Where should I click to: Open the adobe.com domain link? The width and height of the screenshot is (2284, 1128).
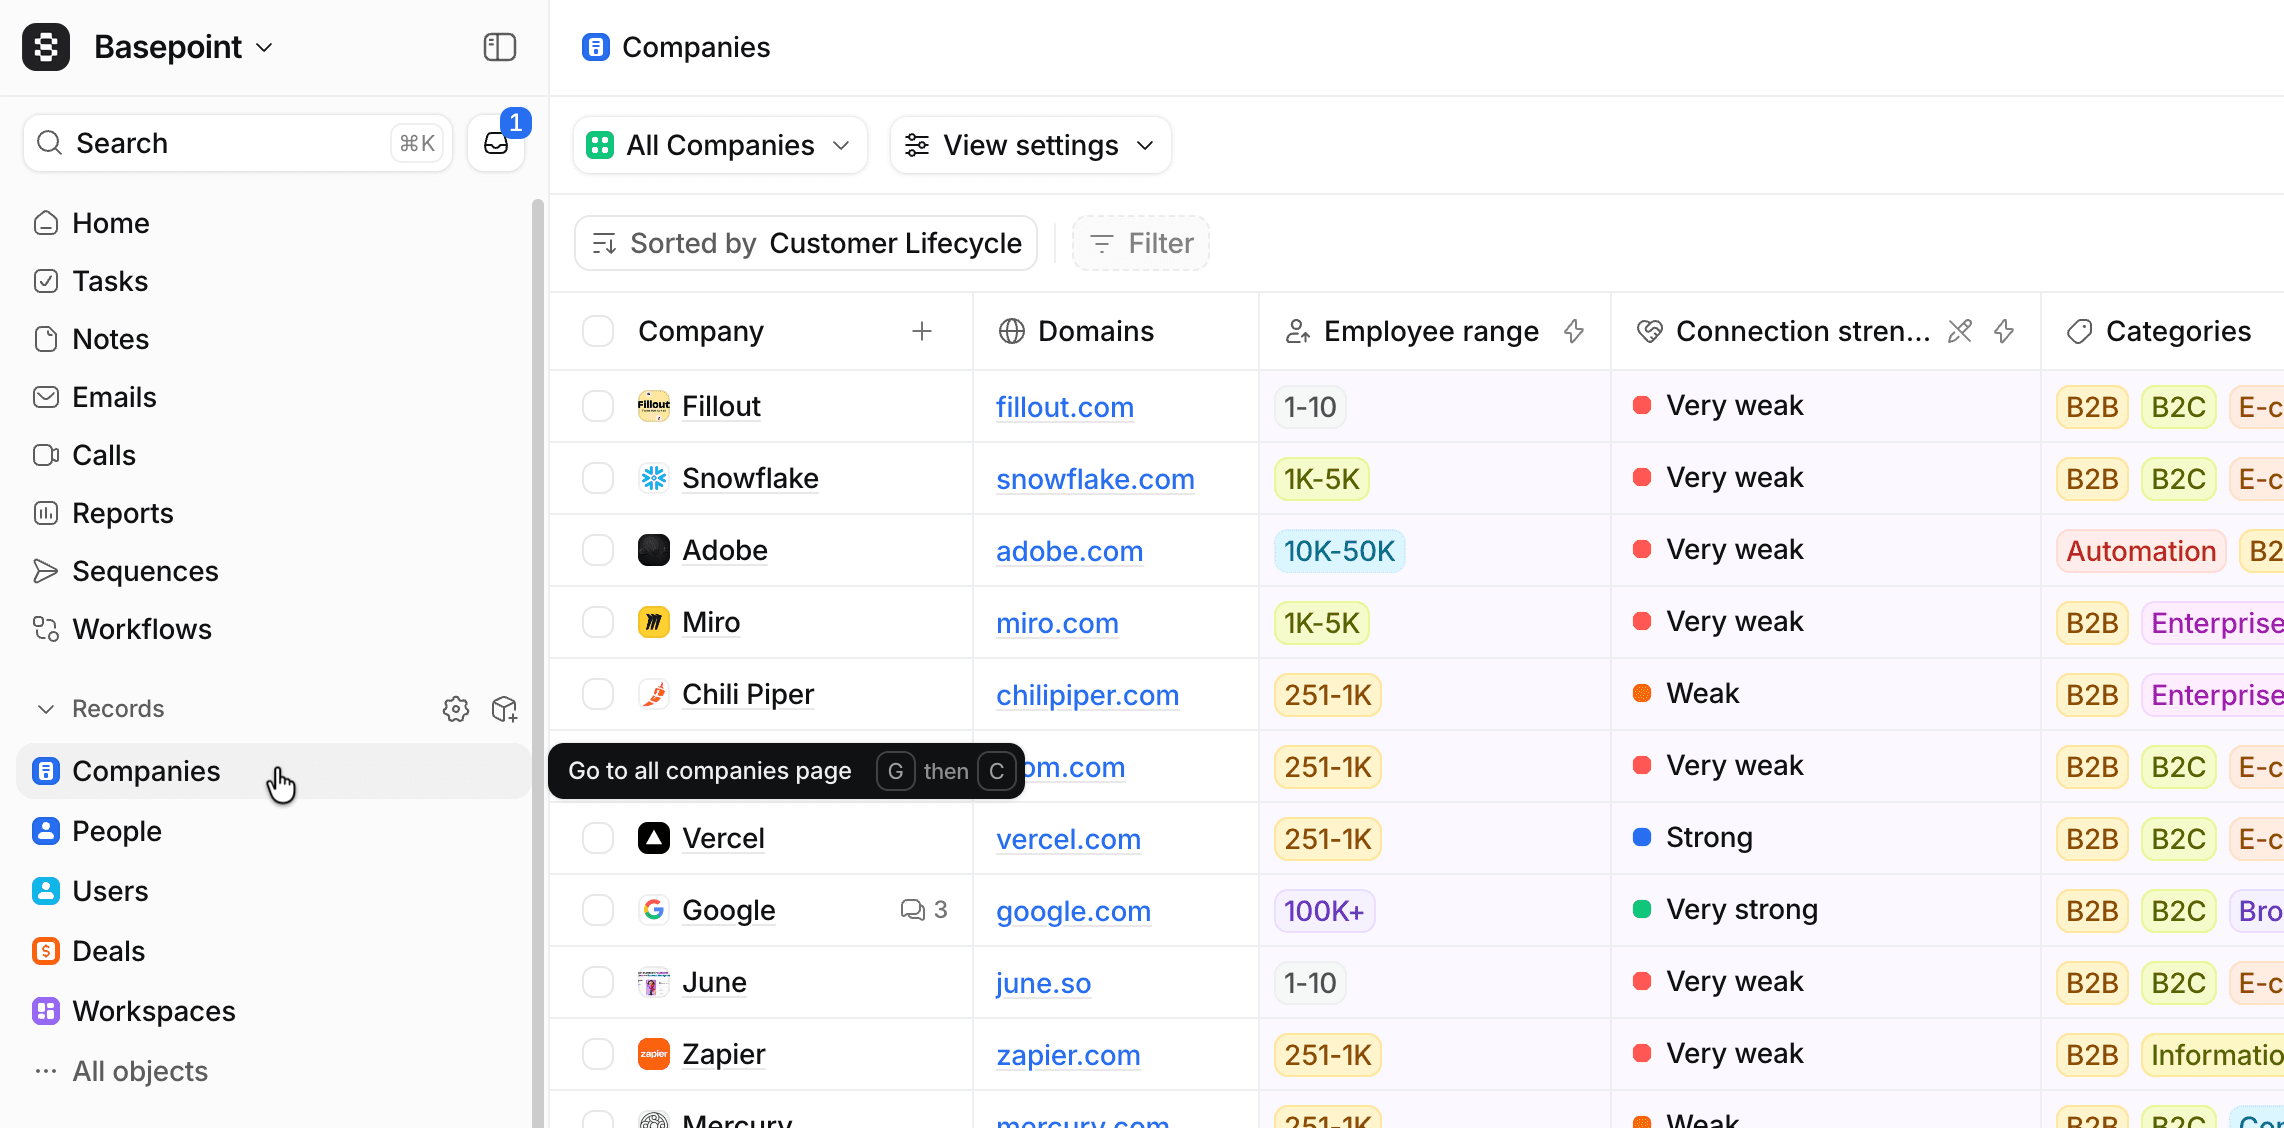click(1069, 551)
